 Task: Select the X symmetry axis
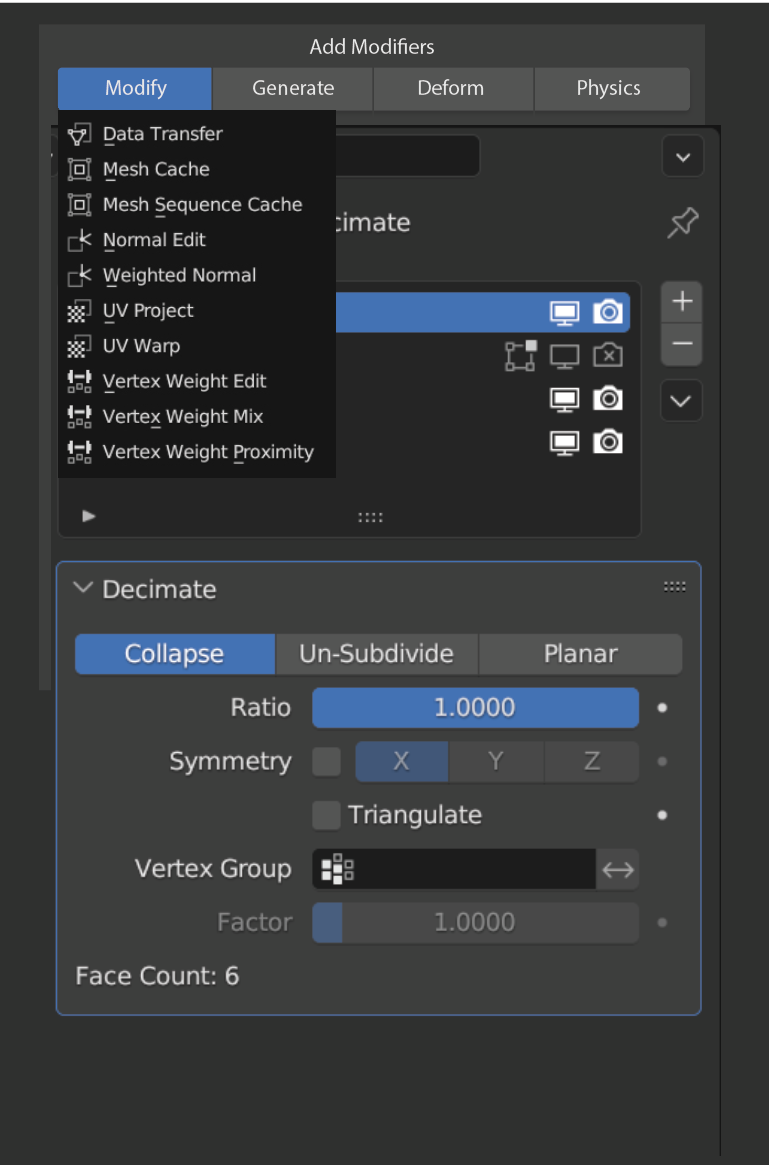tap(401, 762)
